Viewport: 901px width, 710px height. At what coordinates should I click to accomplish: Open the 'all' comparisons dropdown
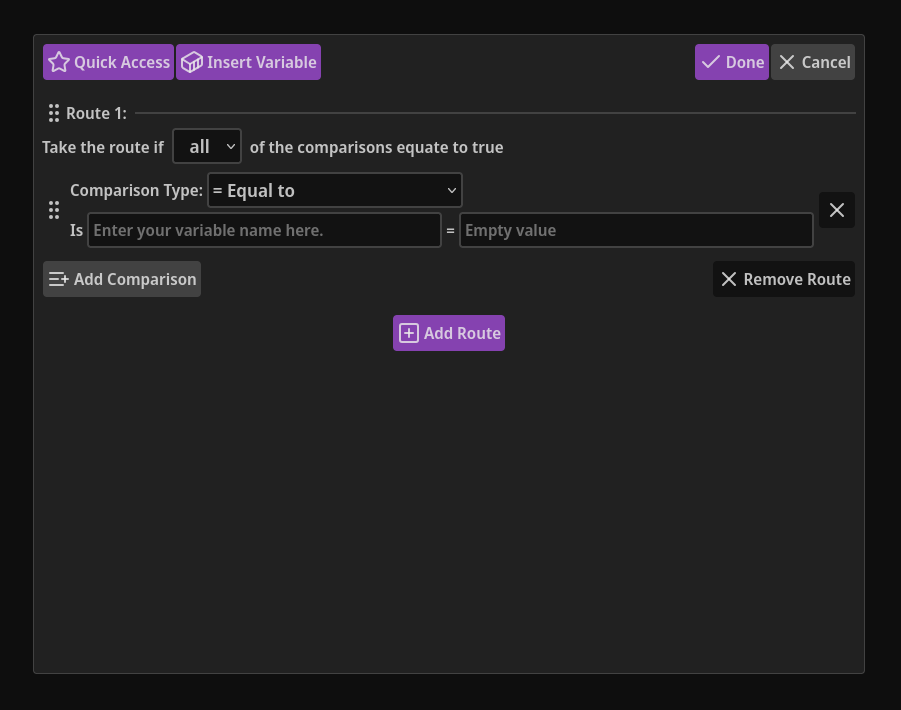pyautogui.click(x=207, y=146)
